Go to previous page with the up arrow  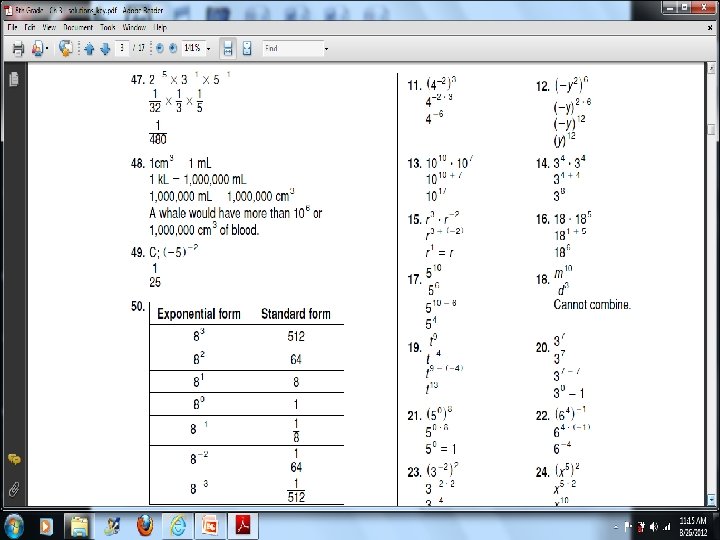click(90, 48)
